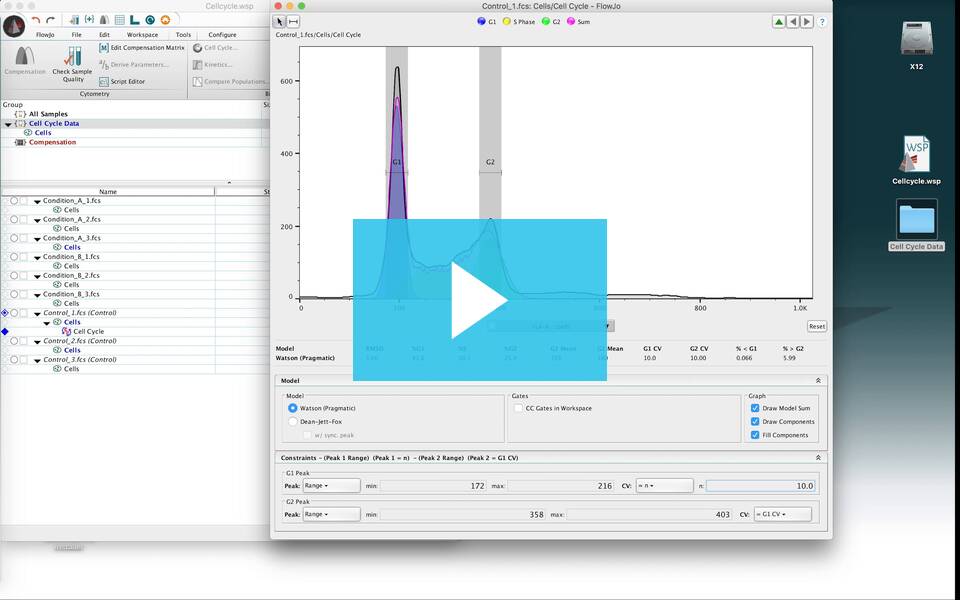Click Edit Compensation Matrix icon
This screenshot has height=600, width=960.
click(104, 48)
